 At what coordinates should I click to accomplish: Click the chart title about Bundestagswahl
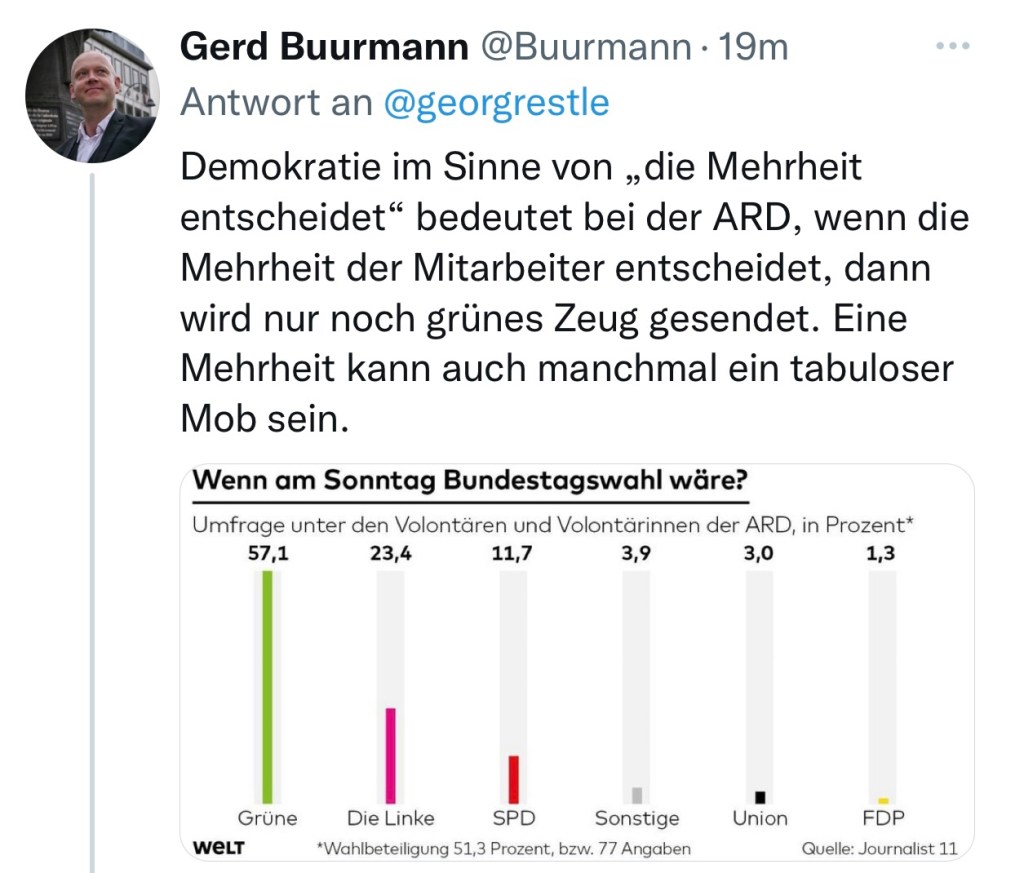(470, 480)
